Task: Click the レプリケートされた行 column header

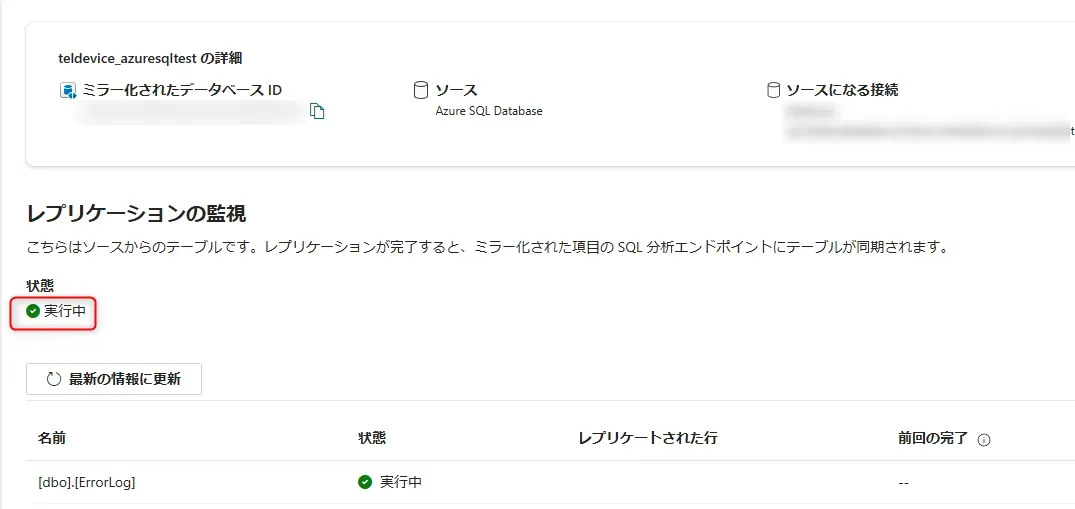Action: click(648, 438)
